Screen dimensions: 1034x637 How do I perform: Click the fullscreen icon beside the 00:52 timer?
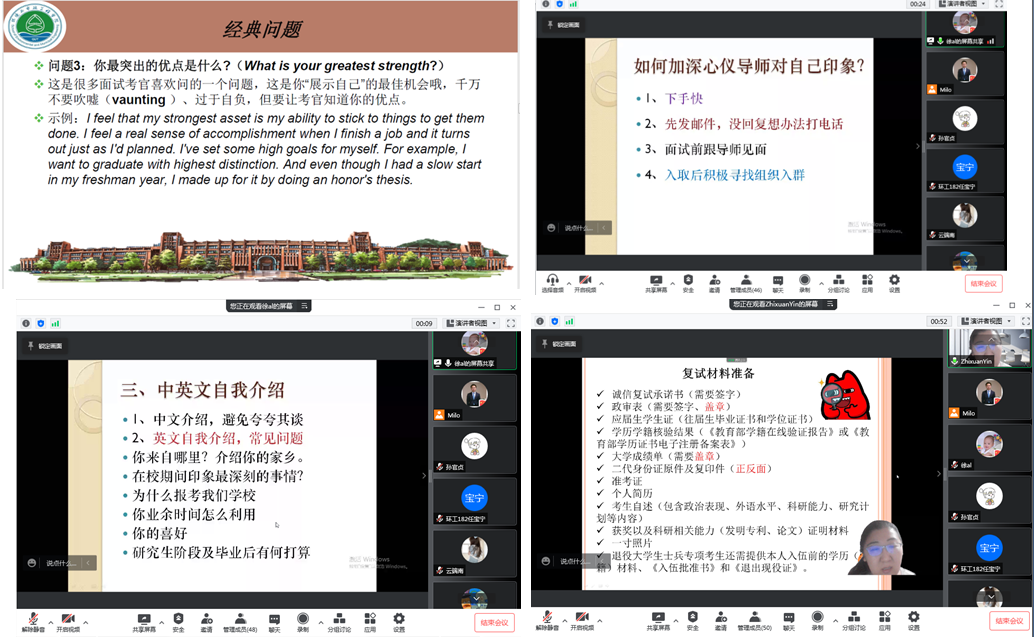(x=1024, y=321)
